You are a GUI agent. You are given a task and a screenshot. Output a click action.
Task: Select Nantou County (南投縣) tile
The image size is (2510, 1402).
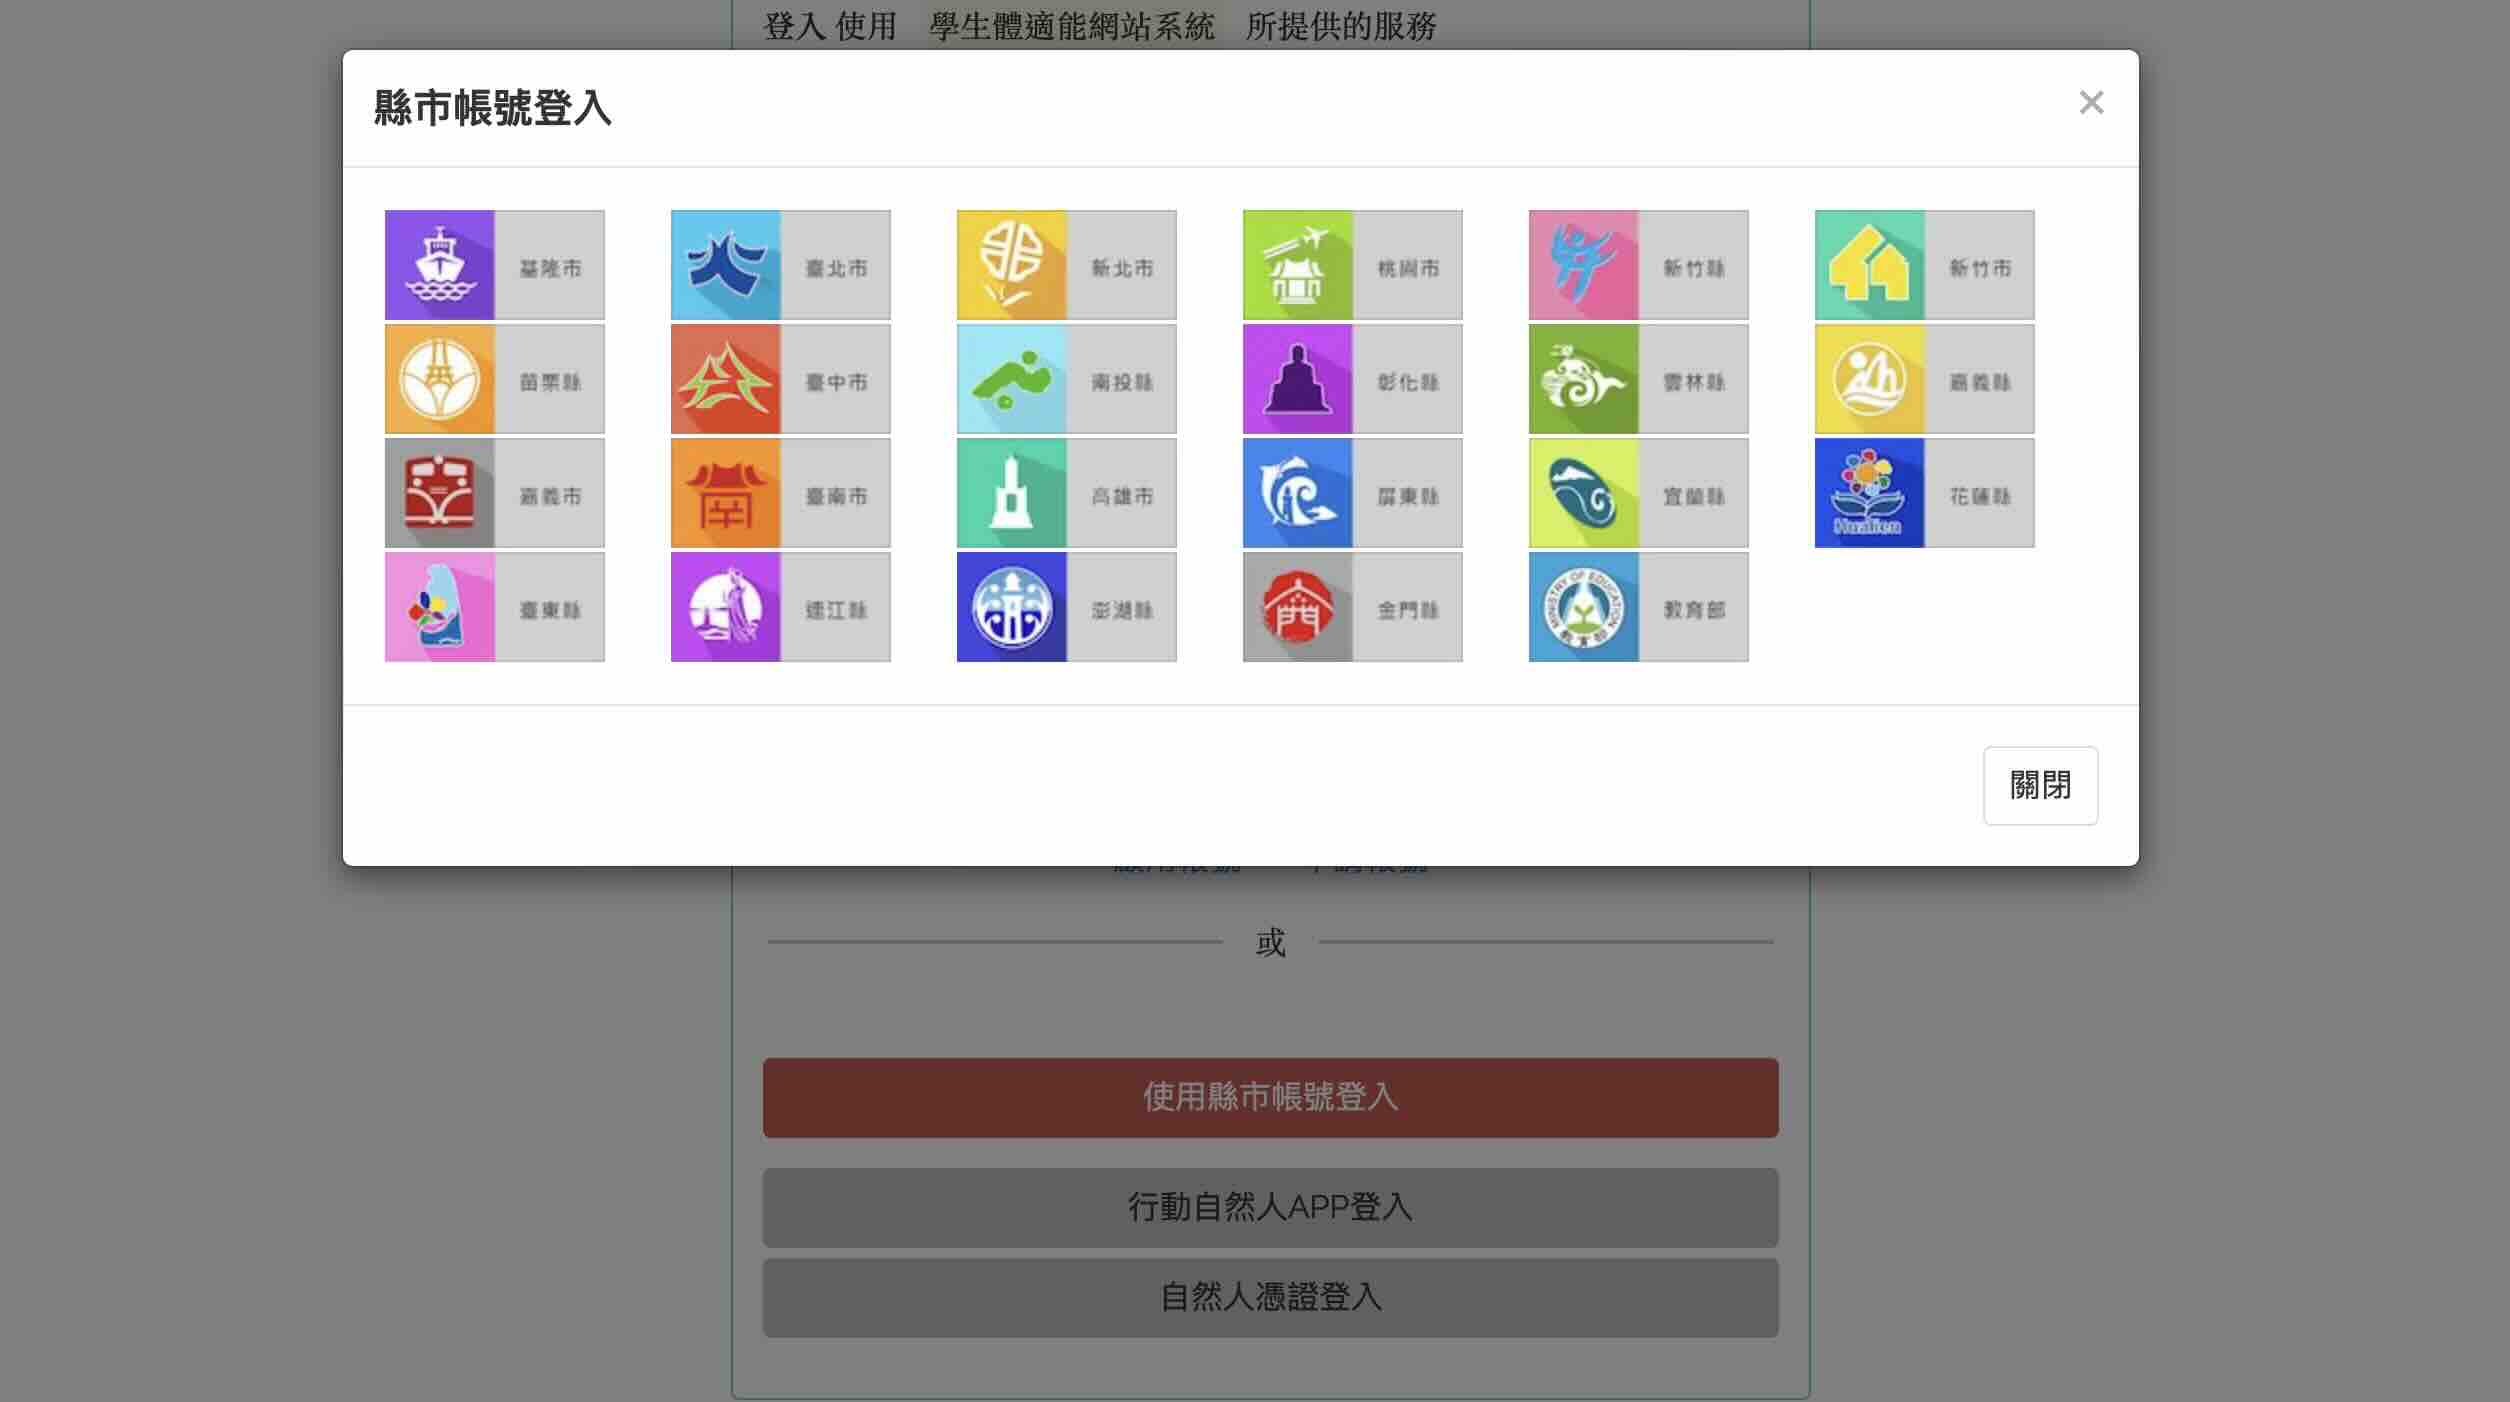tap(1066, 379)
